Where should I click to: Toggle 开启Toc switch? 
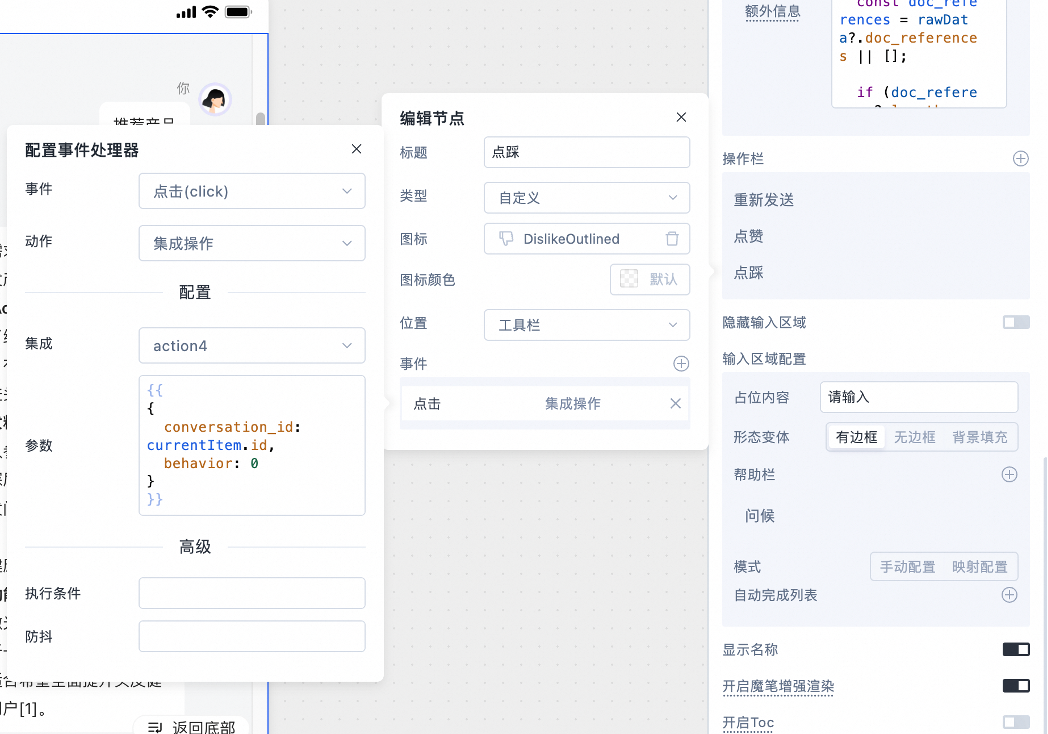(1016, 722)
